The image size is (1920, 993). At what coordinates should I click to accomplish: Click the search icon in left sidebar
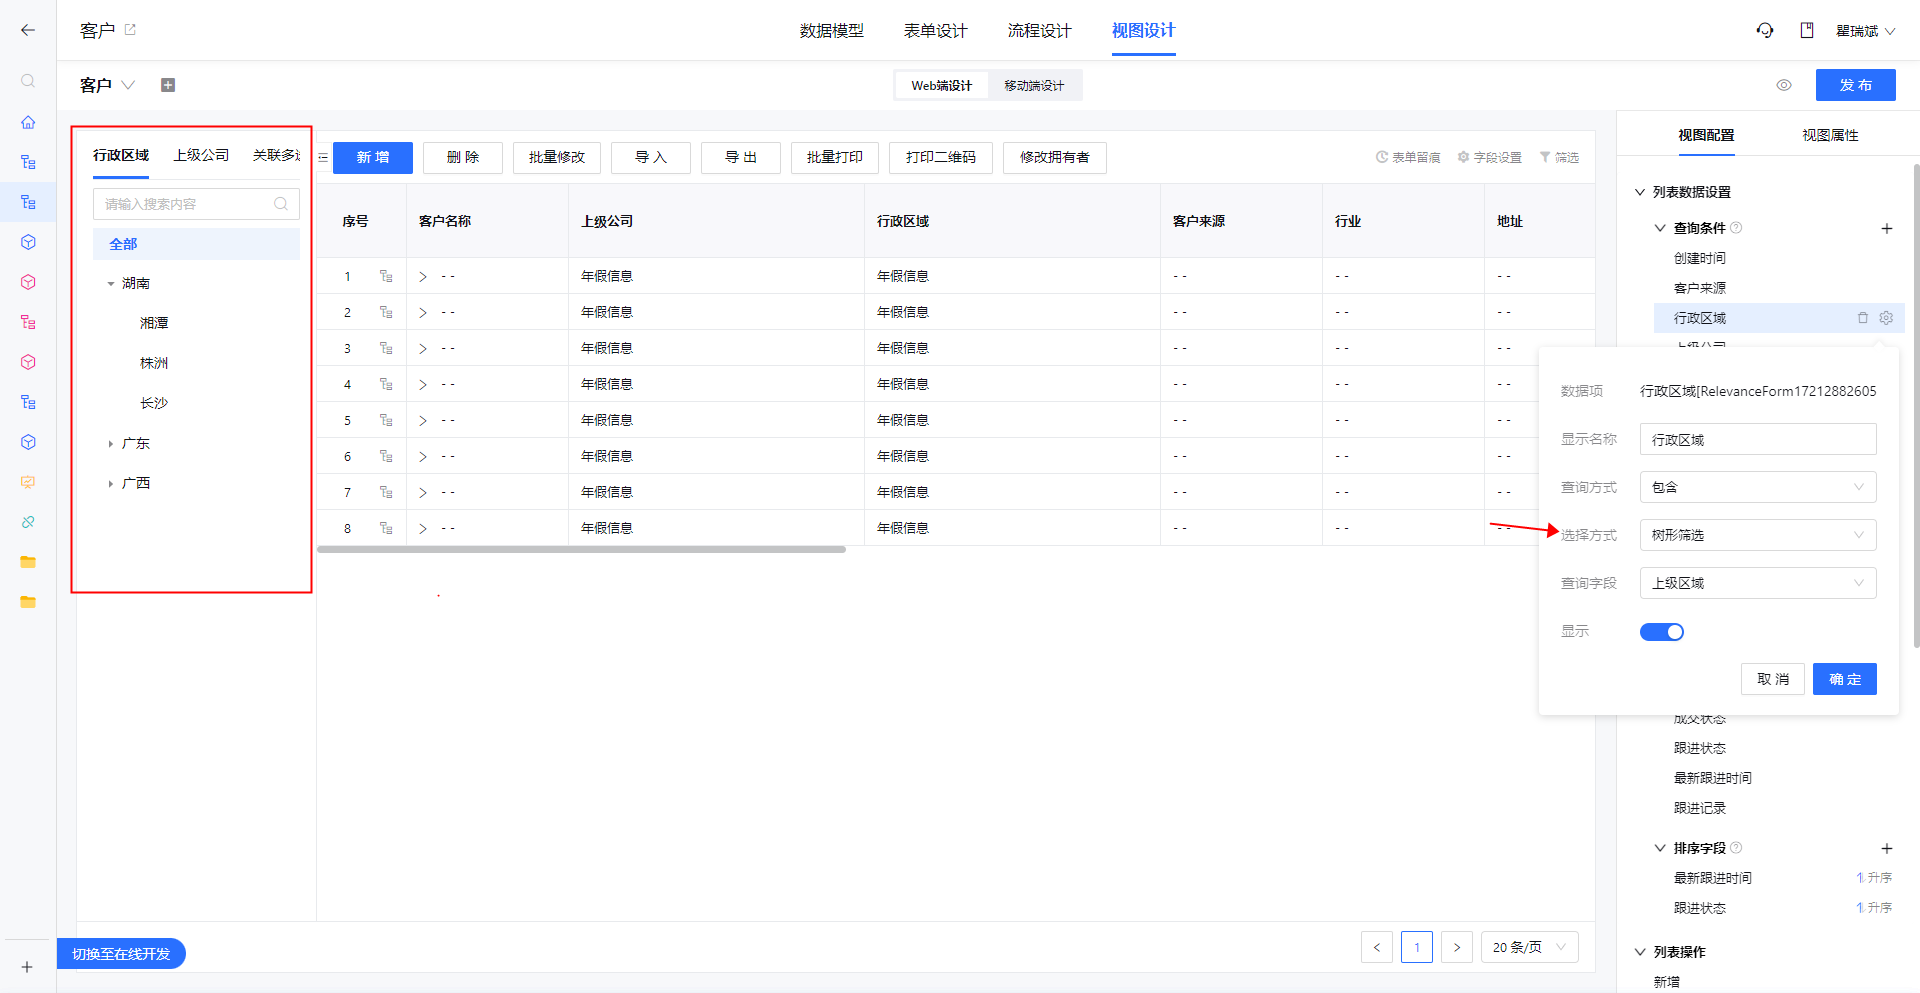pyautogui.click(x=28, y=81)
